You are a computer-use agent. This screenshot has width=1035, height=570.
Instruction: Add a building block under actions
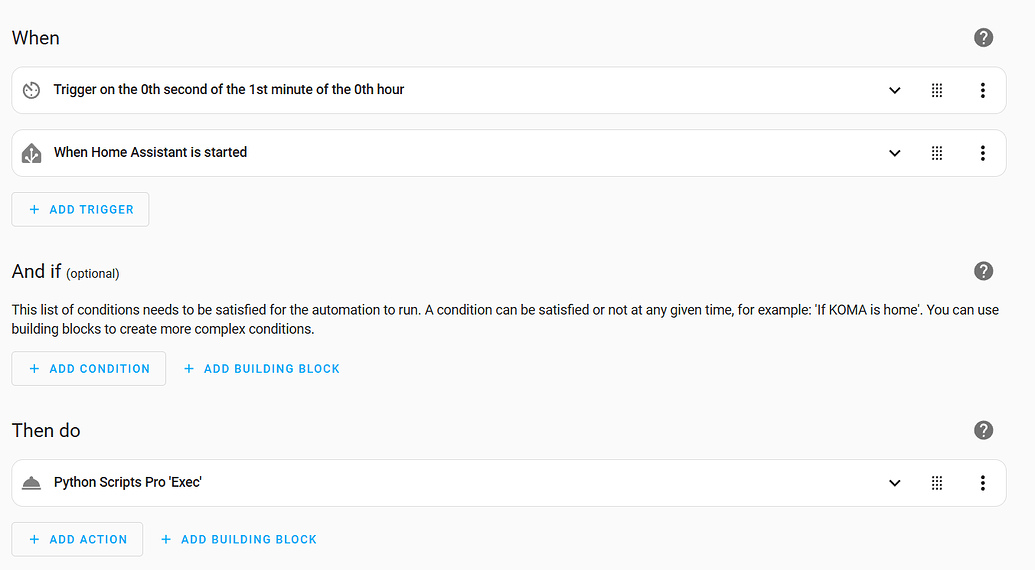click(239, 540)
